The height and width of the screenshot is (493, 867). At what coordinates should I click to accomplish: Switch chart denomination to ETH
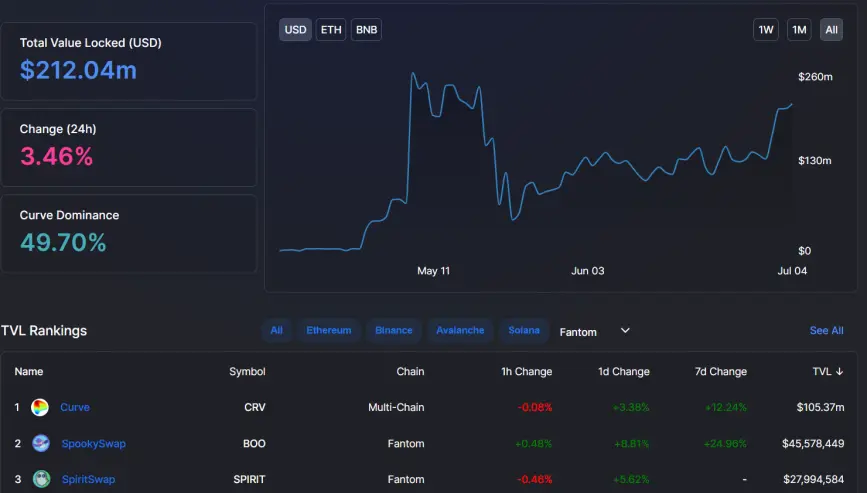point(331,30)
